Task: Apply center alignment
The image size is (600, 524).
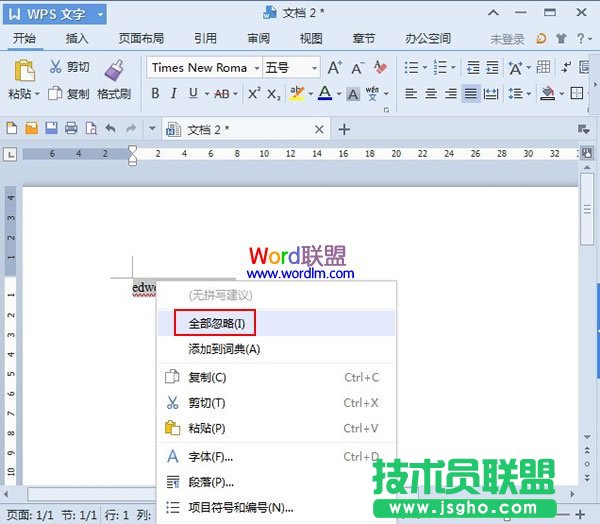Action: pos(431,93)
